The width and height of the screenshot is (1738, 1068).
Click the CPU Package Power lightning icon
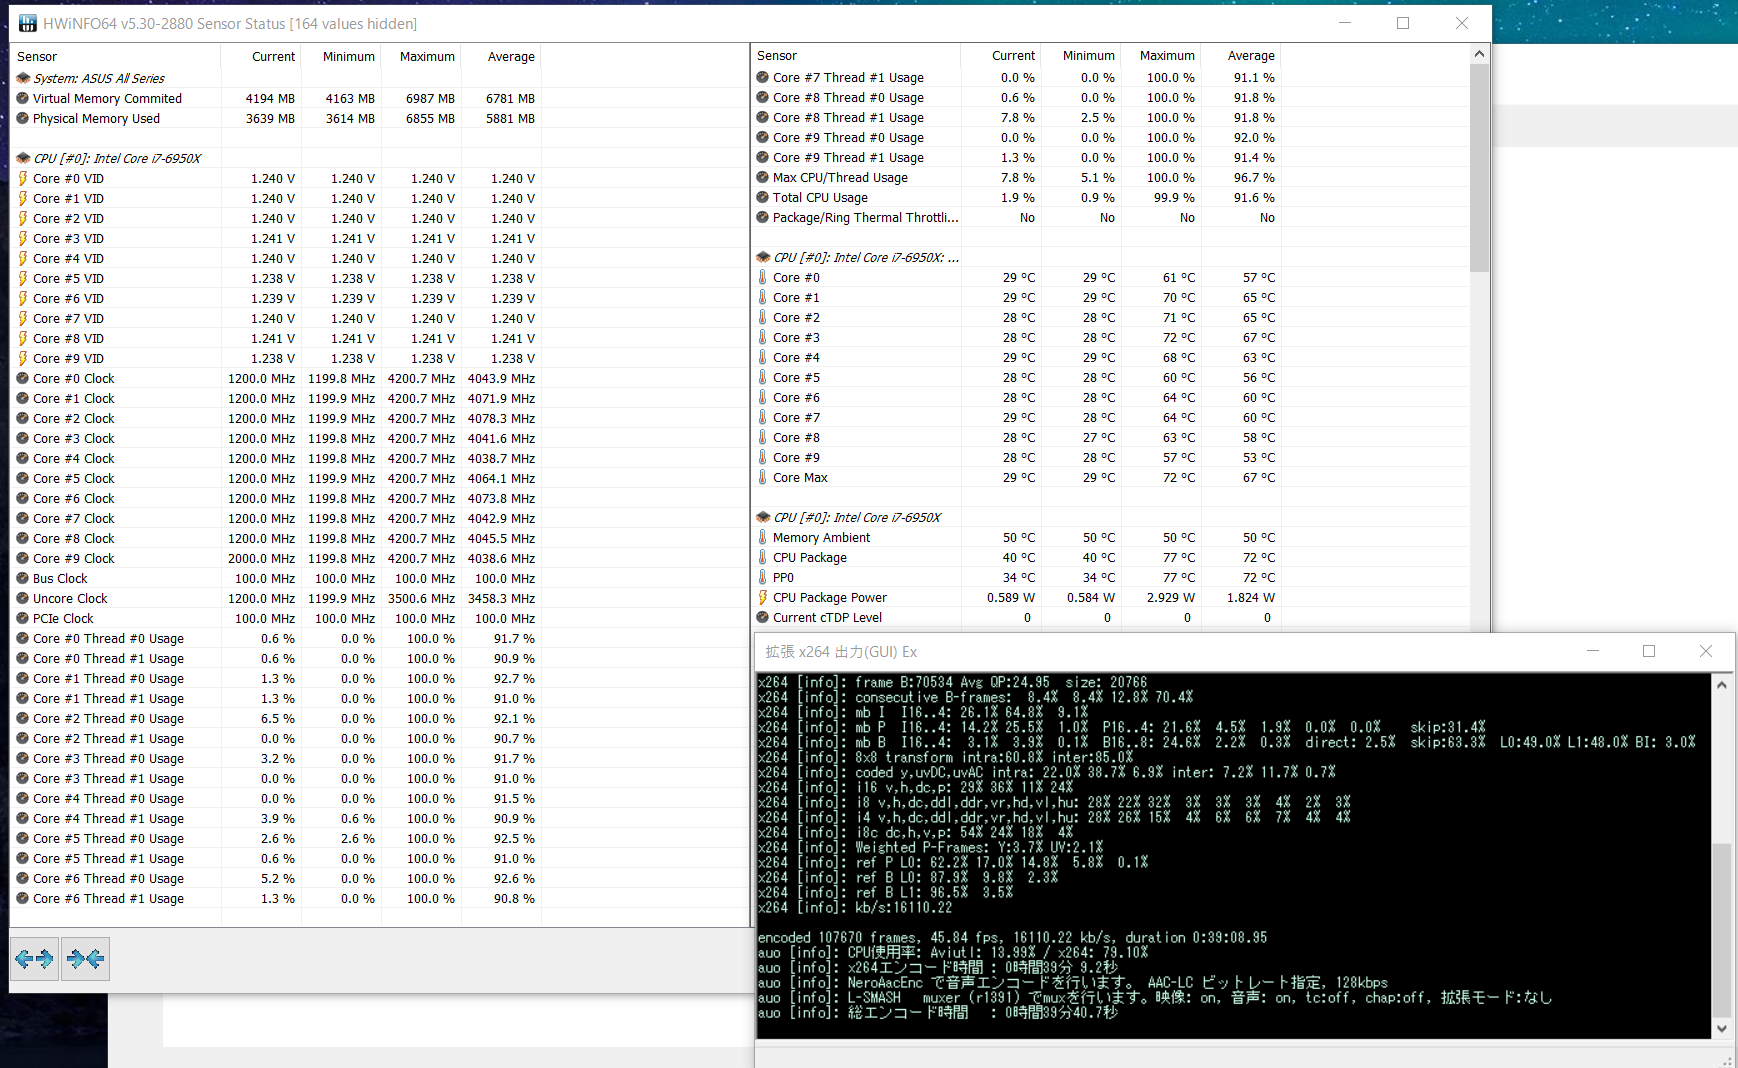[x=763, y=597]
